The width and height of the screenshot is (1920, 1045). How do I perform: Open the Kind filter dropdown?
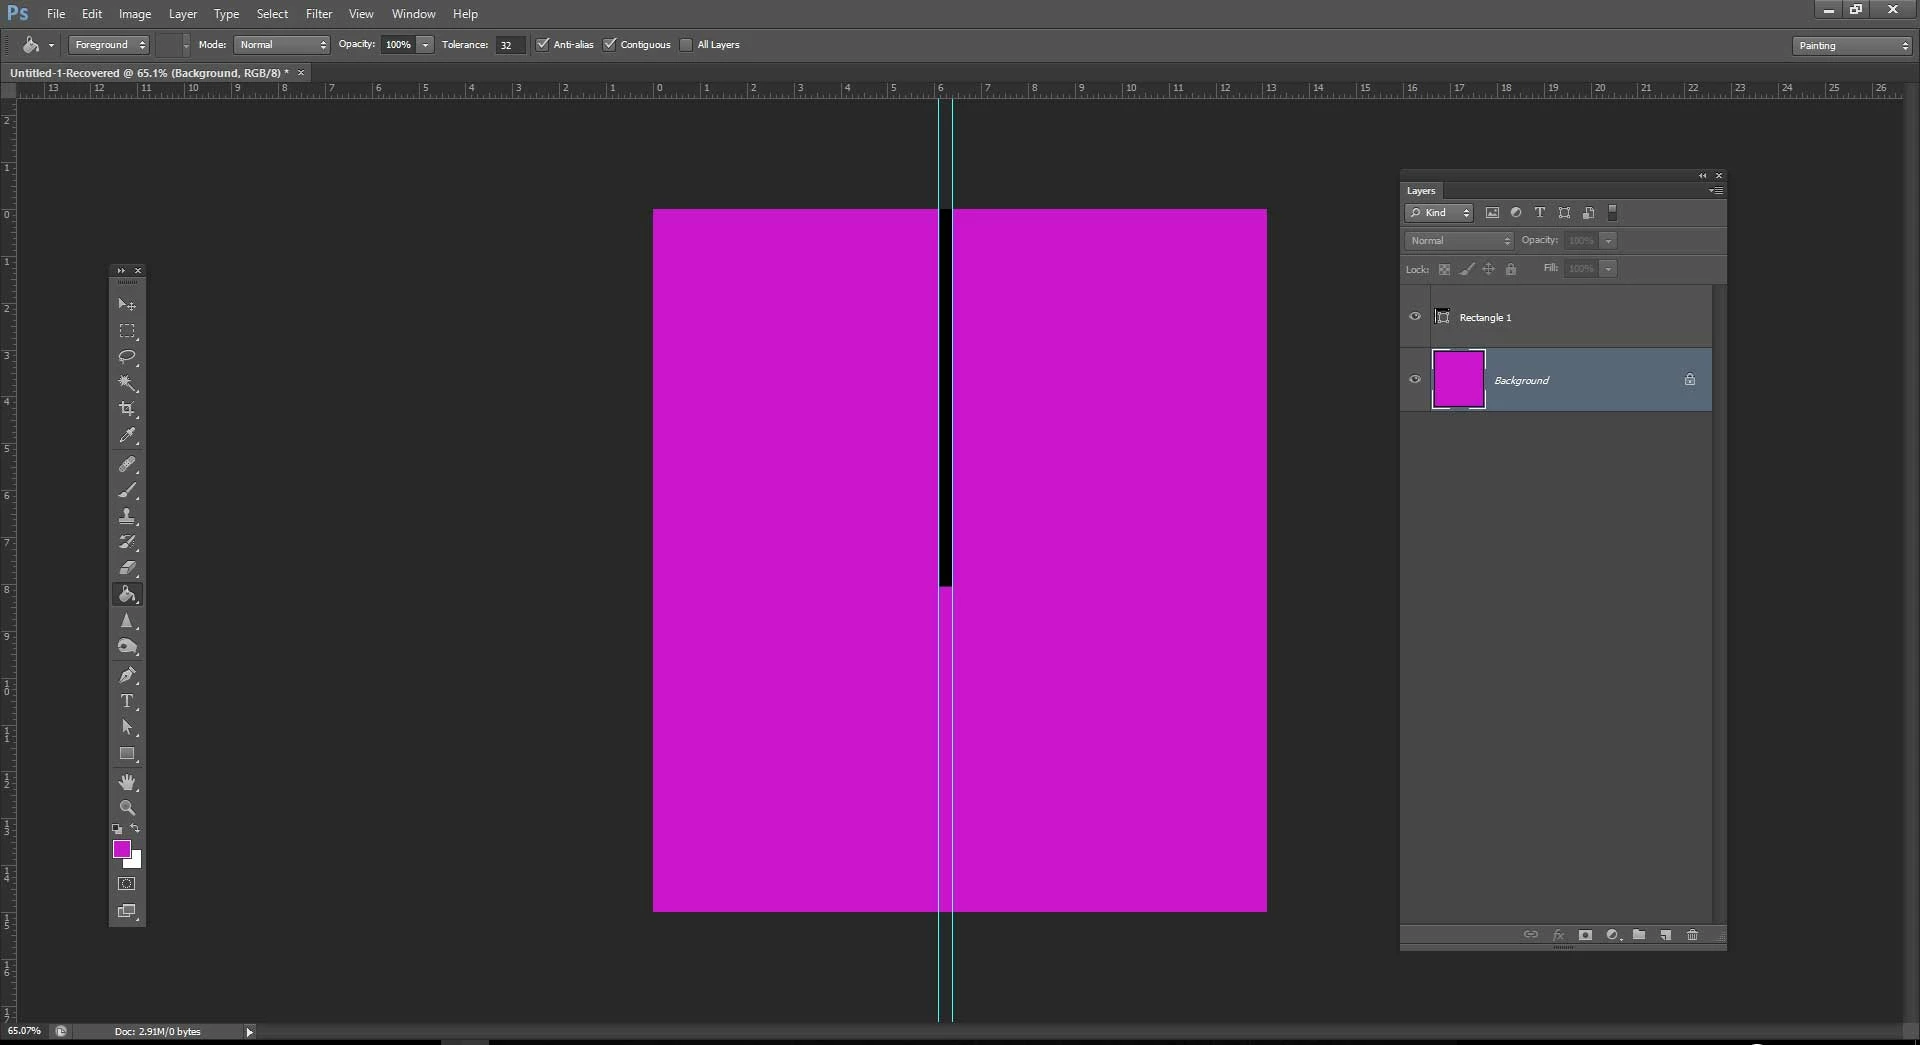1439,213
